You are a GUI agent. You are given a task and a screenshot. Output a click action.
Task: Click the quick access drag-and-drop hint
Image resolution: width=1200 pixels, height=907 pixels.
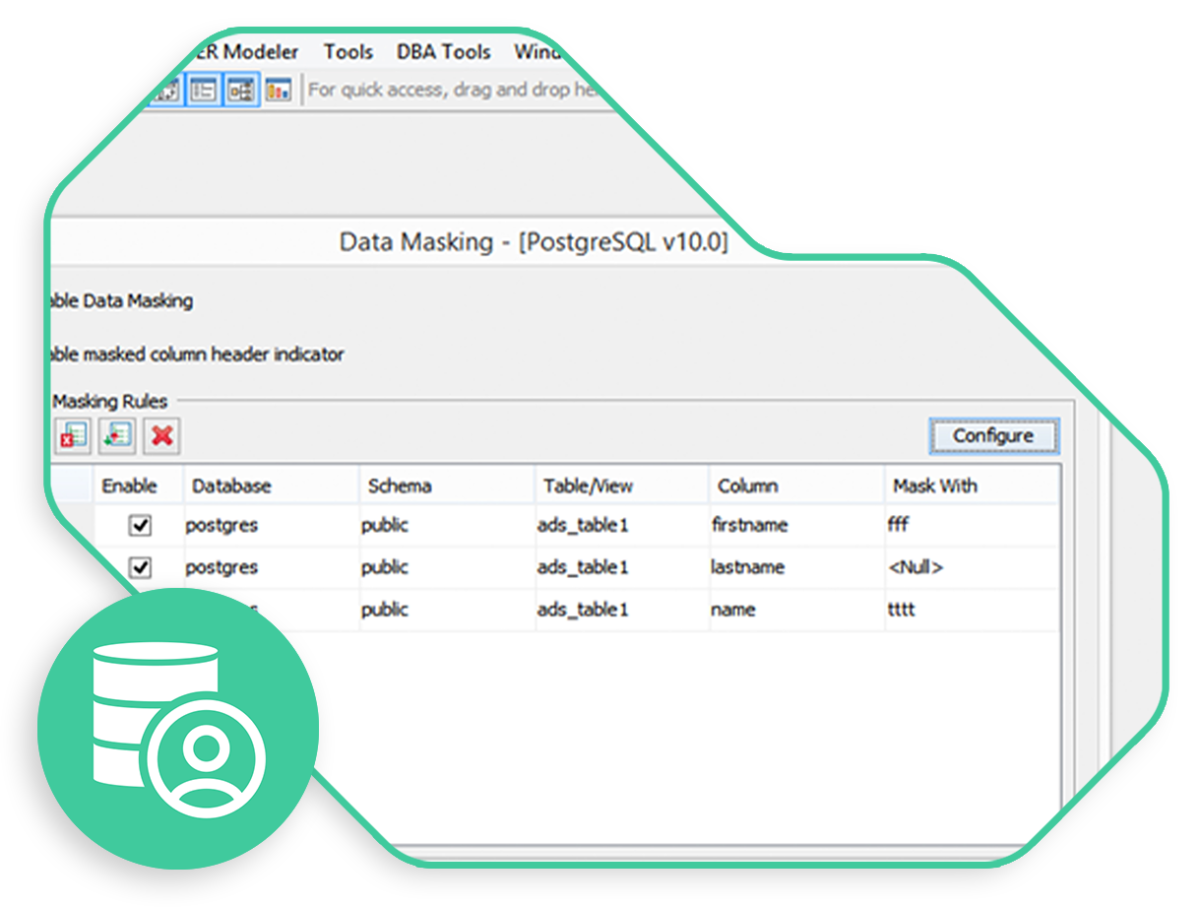(453, 89)
